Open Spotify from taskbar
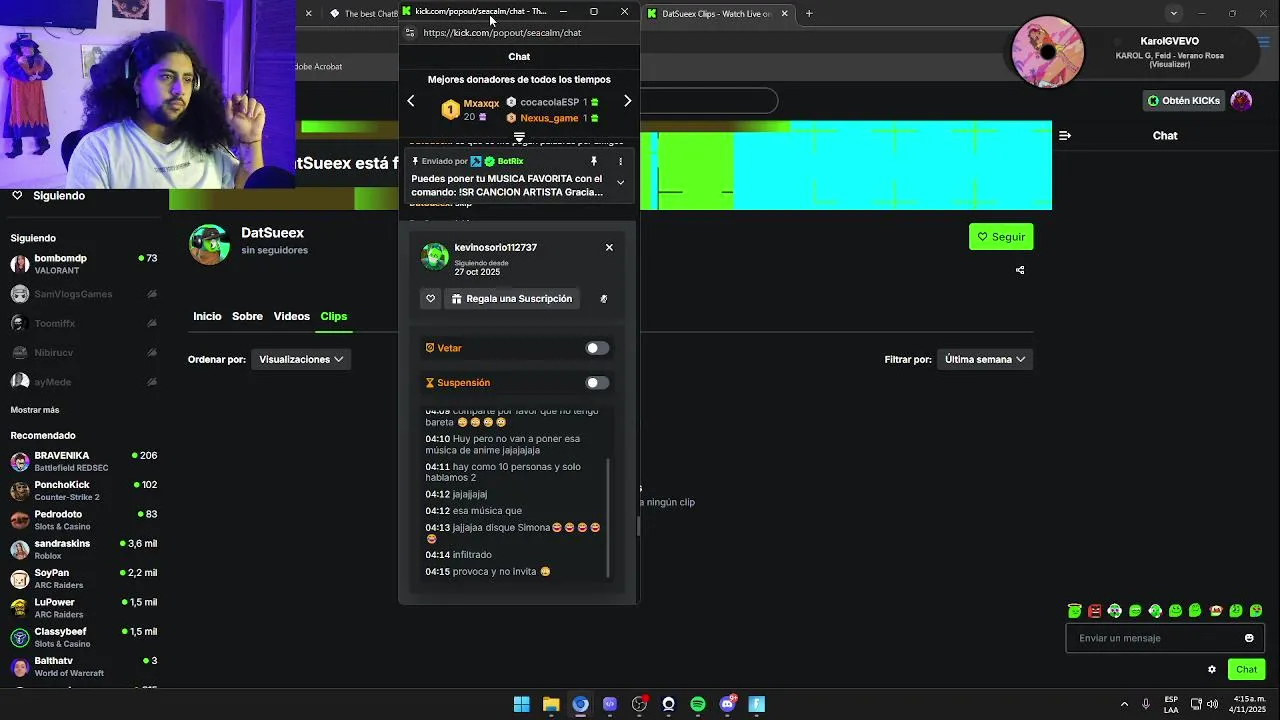This screenshot has width=1280, height=720. coord(698,704)
